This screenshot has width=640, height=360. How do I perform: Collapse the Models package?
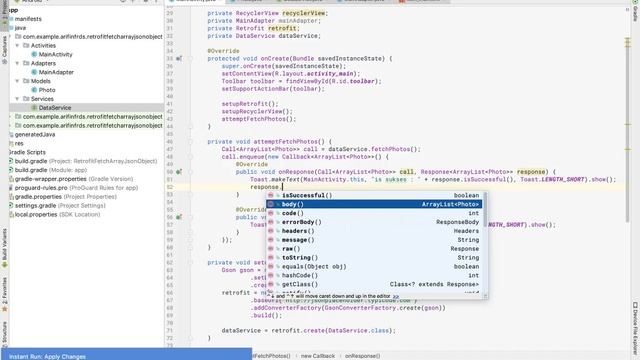tap(17, 81)
